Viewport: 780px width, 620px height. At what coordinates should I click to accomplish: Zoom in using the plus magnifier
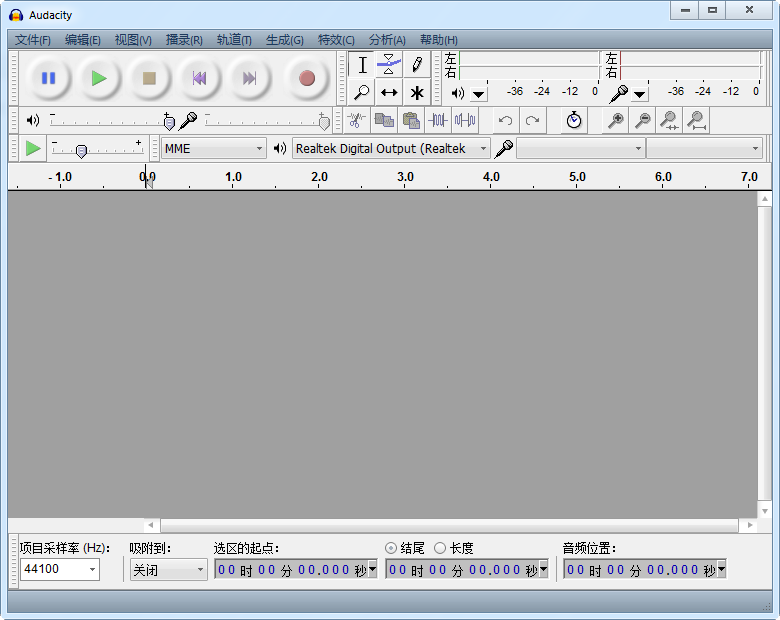pyautogui.click(x=616, y=120)
